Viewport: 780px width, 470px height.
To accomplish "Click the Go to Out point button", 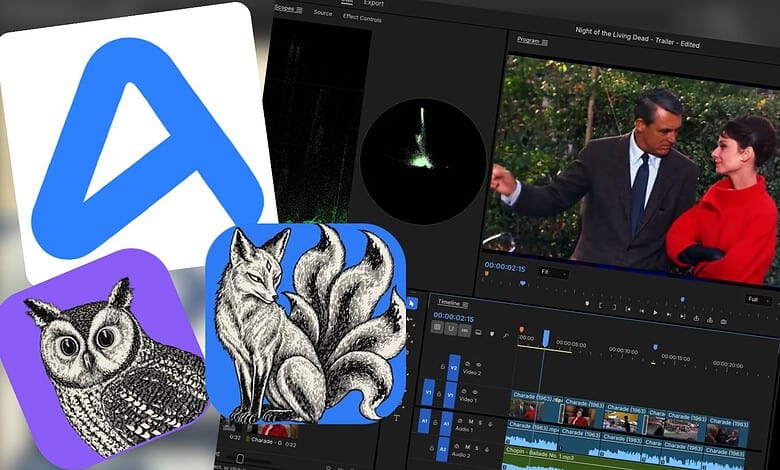I will pos(682,316).
